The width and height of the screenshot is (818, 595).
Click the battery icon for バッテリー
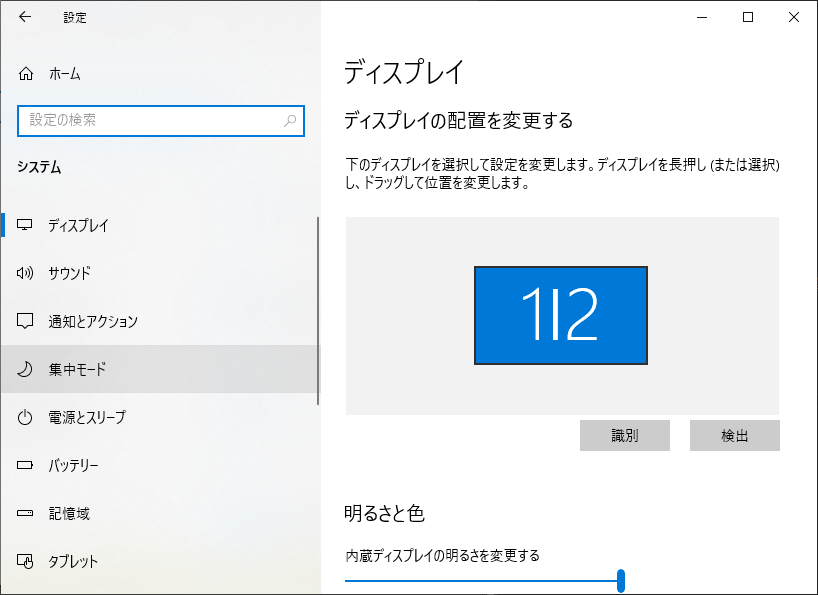coord(25,465)
